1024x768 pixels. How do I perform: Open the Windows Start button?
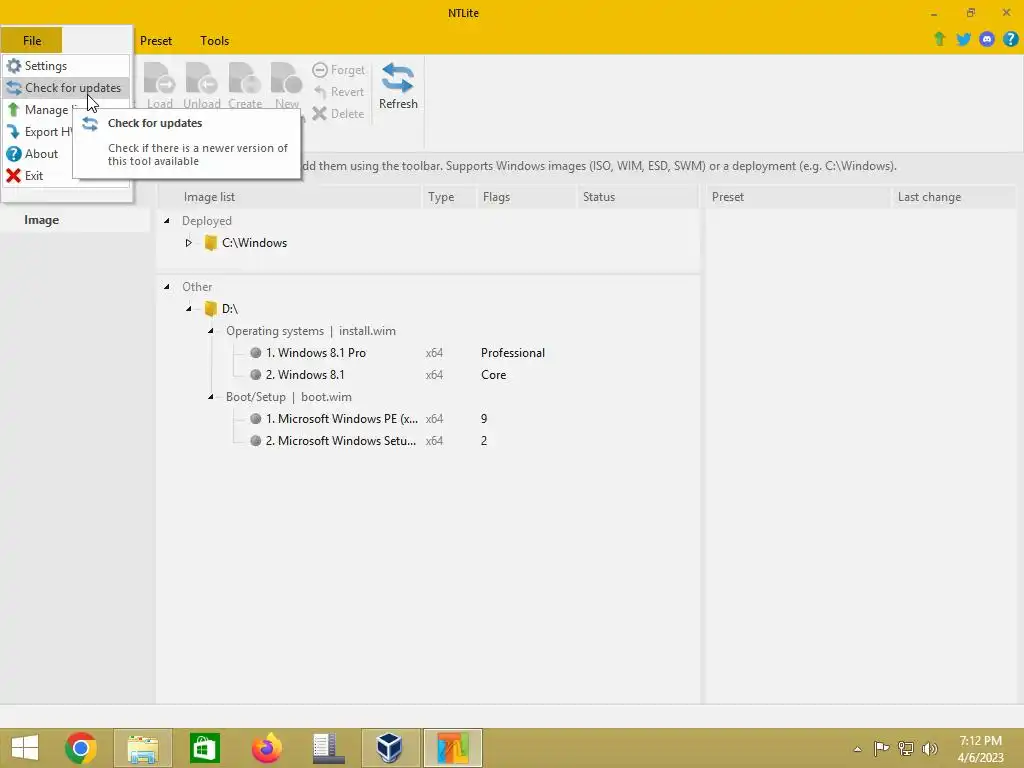pos(25,748)
